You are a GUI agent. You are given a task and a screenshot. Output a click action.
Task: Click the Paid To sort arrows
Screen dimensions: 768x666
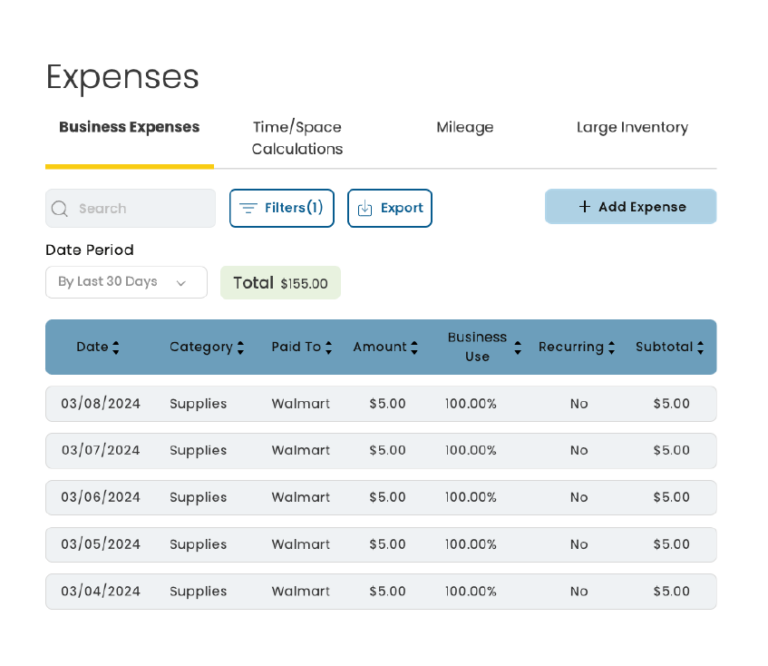point(329,347)
